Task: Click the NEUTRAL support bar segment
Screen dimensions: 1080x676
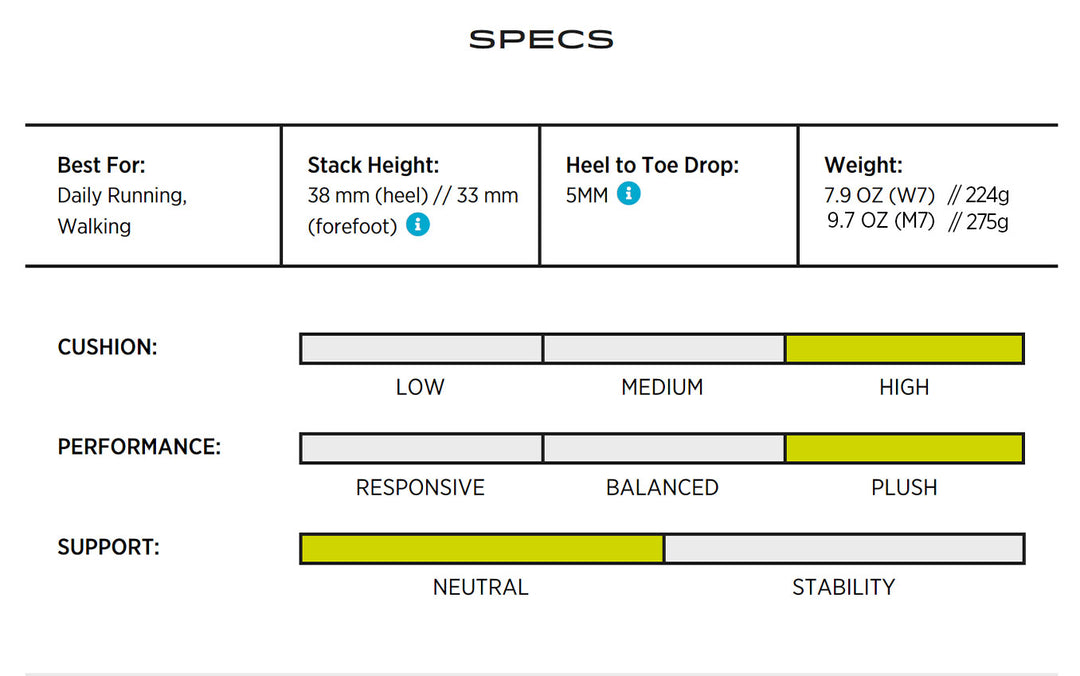Action: (481, 548)
